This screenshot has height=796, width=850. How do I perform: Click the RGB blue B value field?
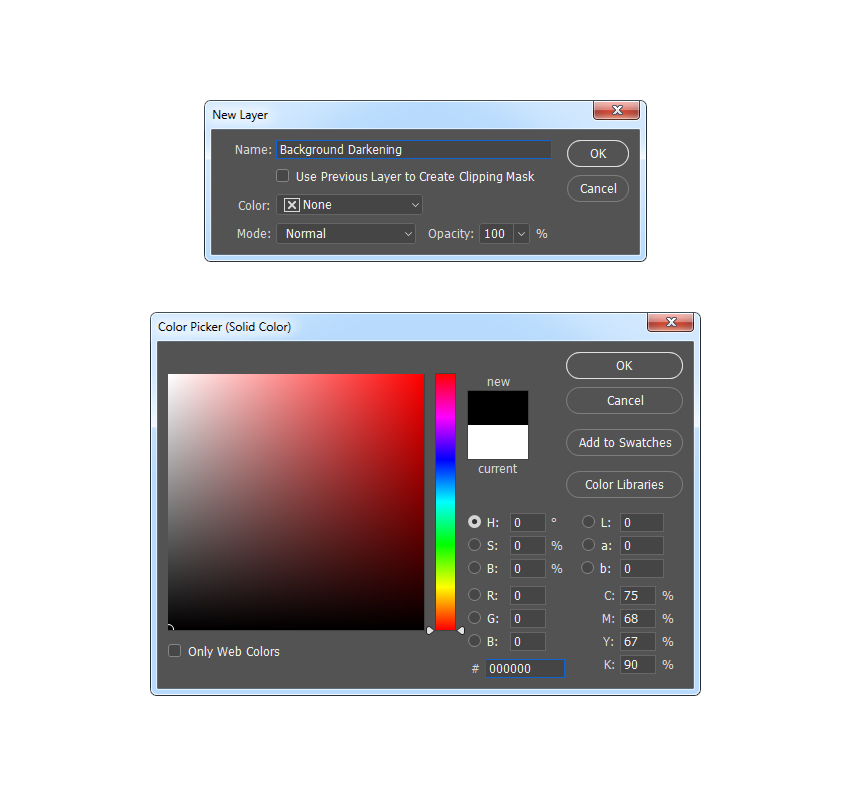(x=527, y=641)
